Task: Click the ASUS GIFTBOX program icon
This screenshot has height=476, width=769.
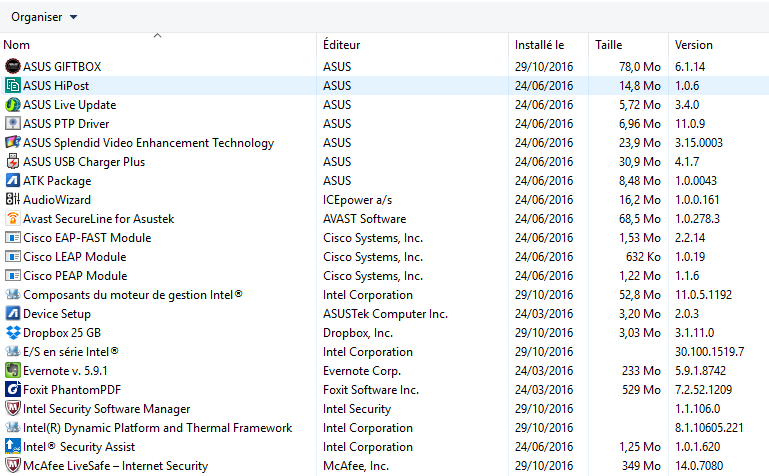Action: click(13, 67)
